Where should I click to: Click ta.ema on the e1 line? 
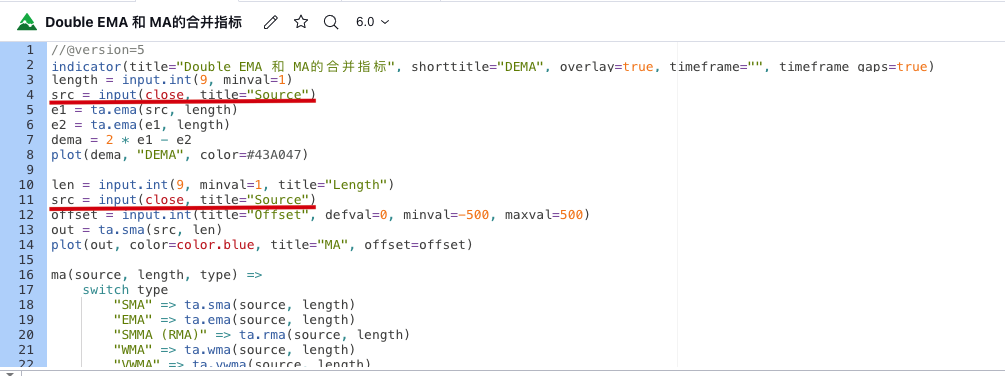click(x=113, y=110)
